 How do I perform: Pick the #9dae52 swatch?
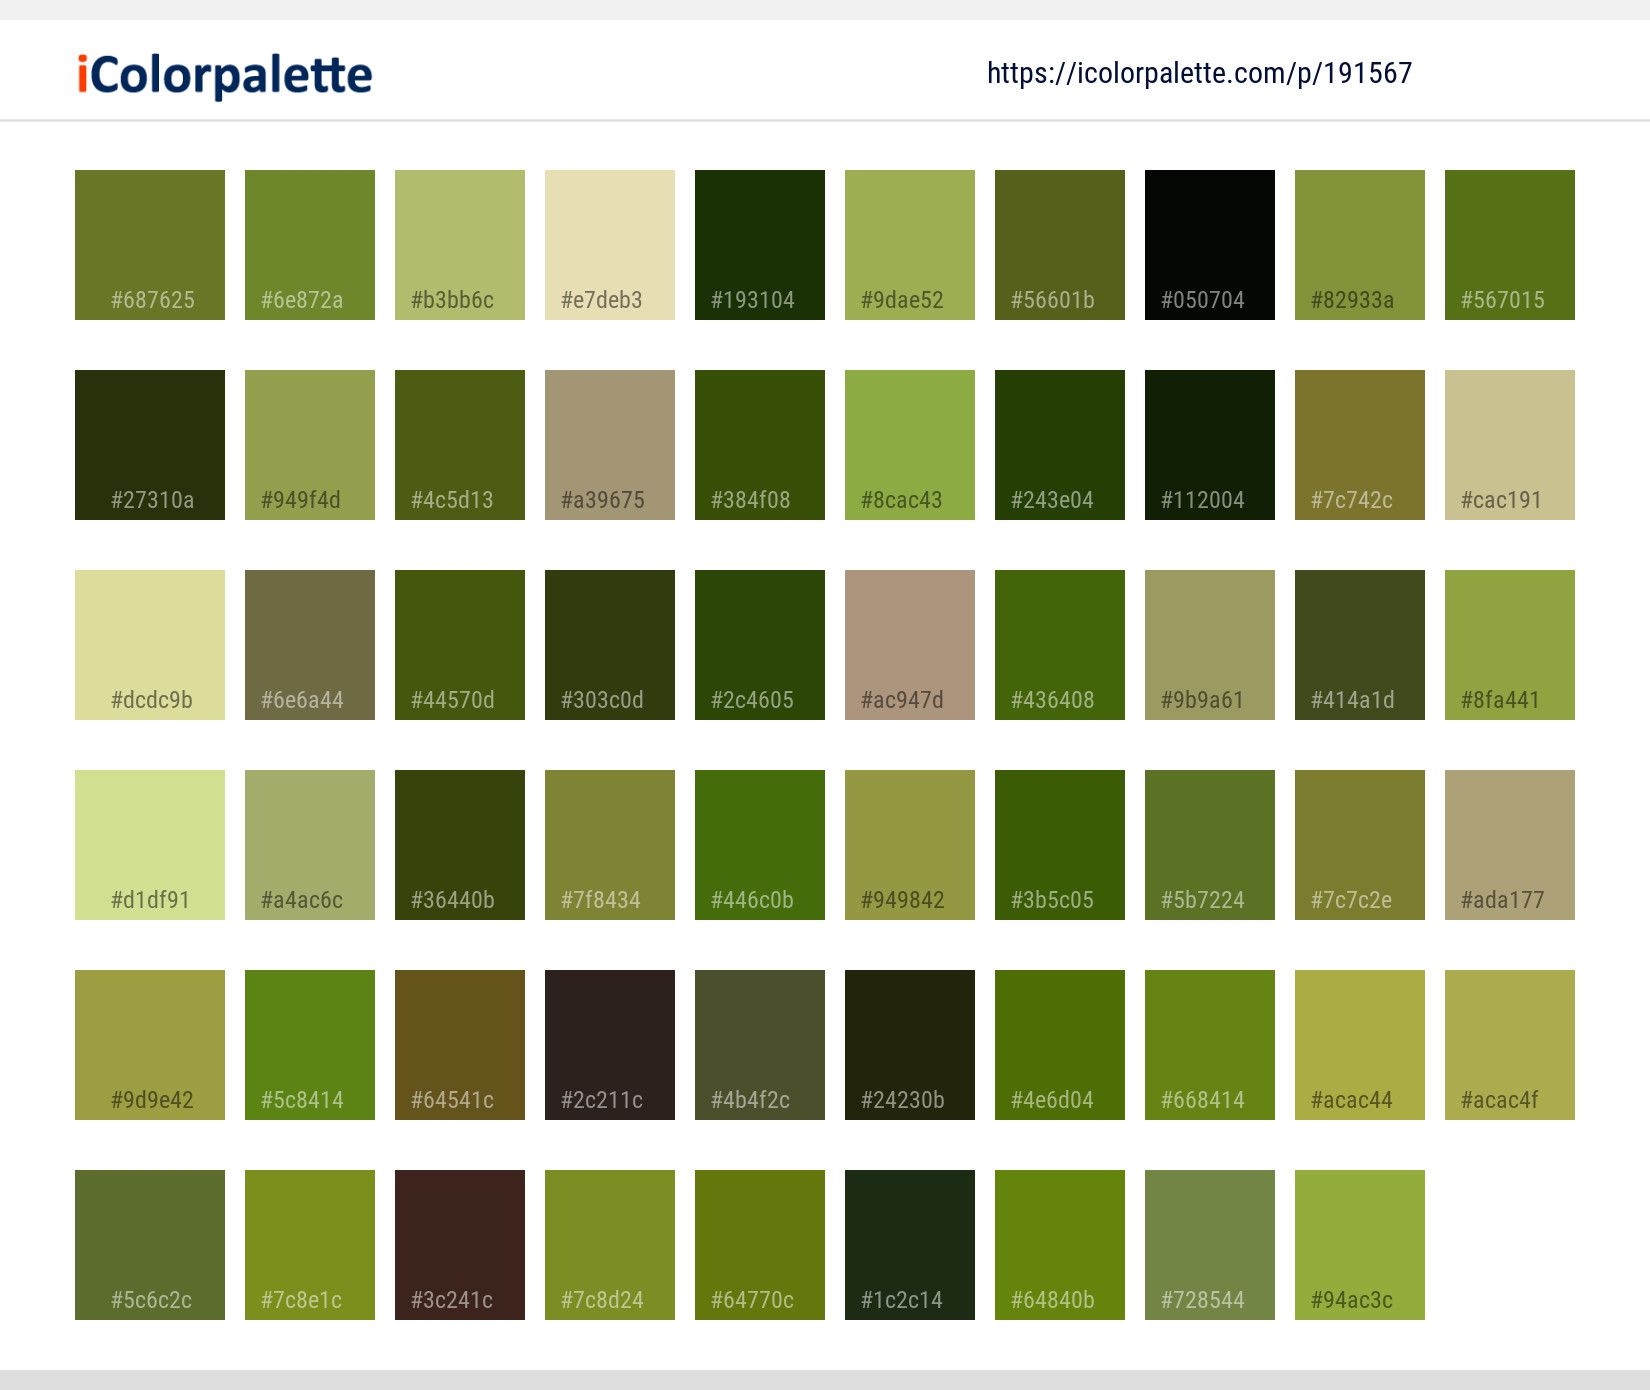tap(910, 245)
